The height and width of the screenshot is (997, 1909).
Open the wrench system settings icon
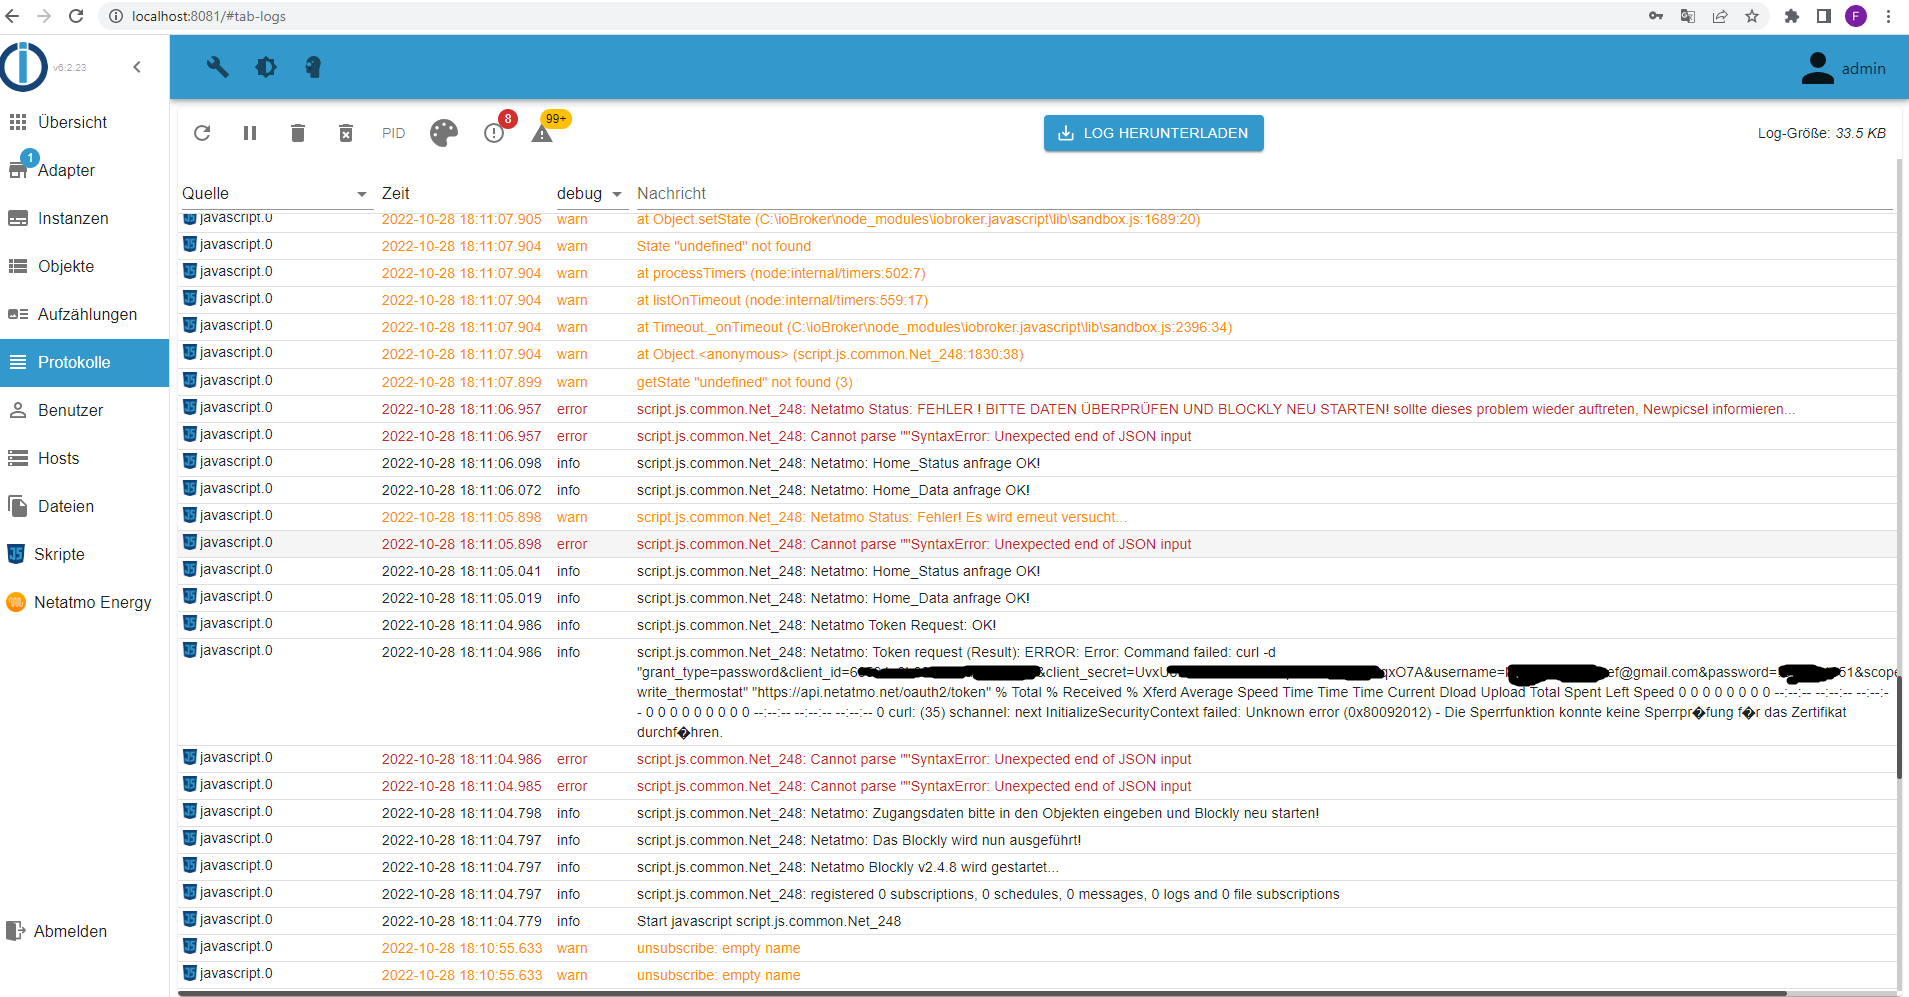(217, 67)
